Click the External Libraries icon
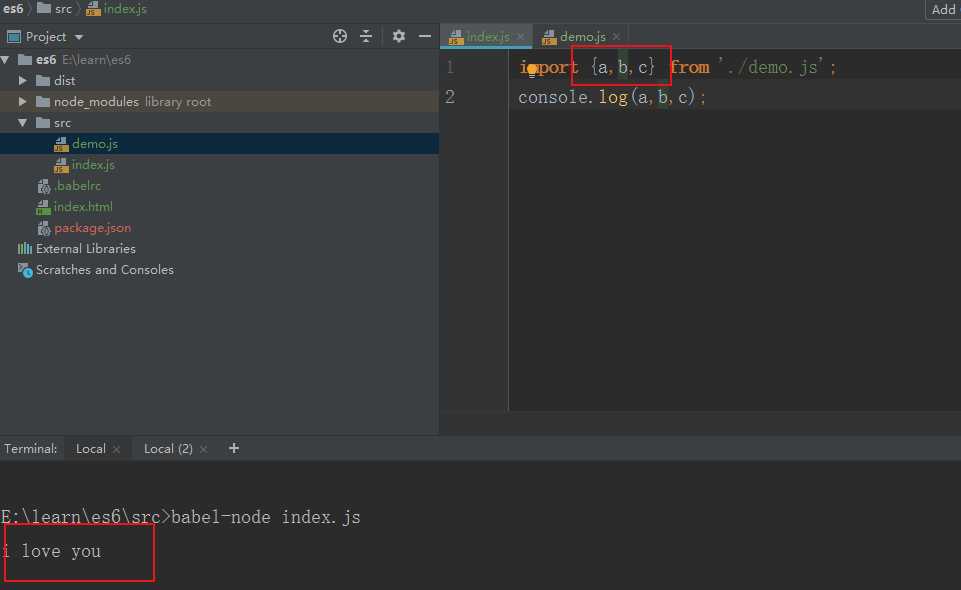The width and height of the screenshot is (961, 590). pyautogui.click(x=25, y=249)
